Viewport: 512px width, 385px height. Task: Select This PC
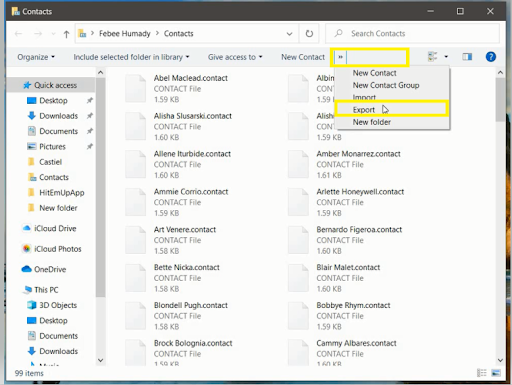coord(46,290)
